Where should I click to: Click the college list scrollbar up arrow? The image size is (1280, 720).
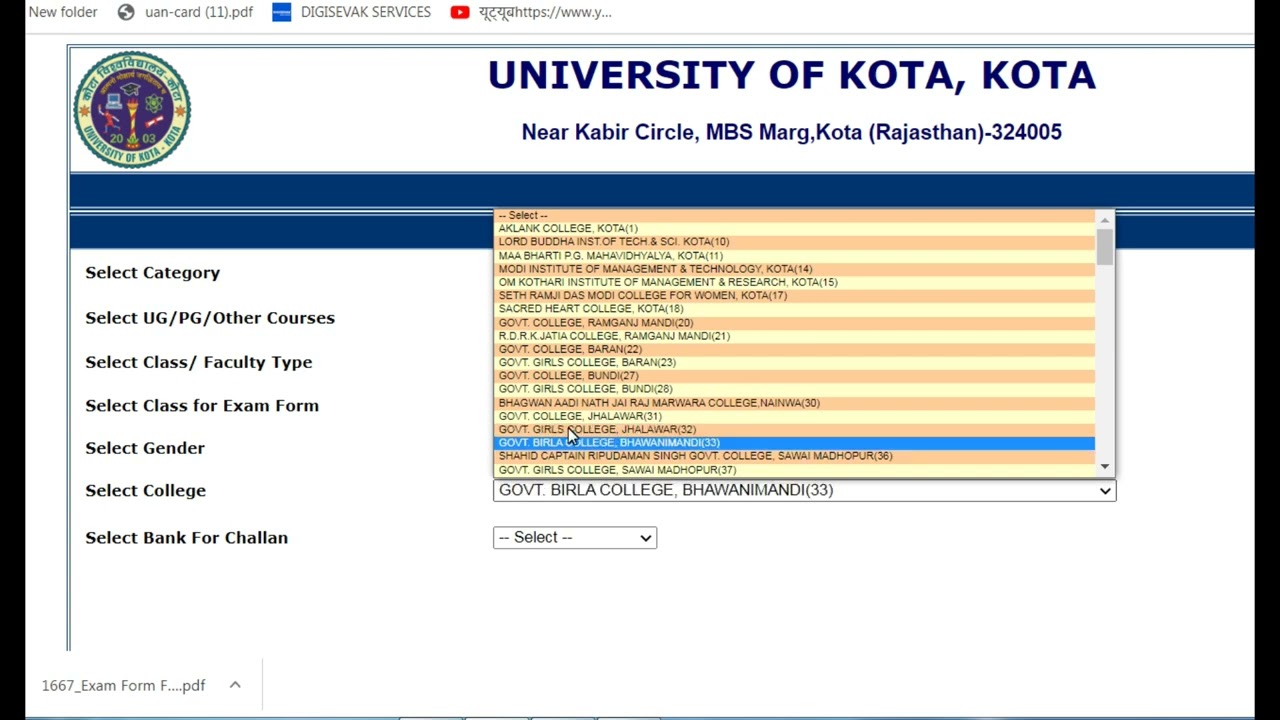click(1105, 220)
